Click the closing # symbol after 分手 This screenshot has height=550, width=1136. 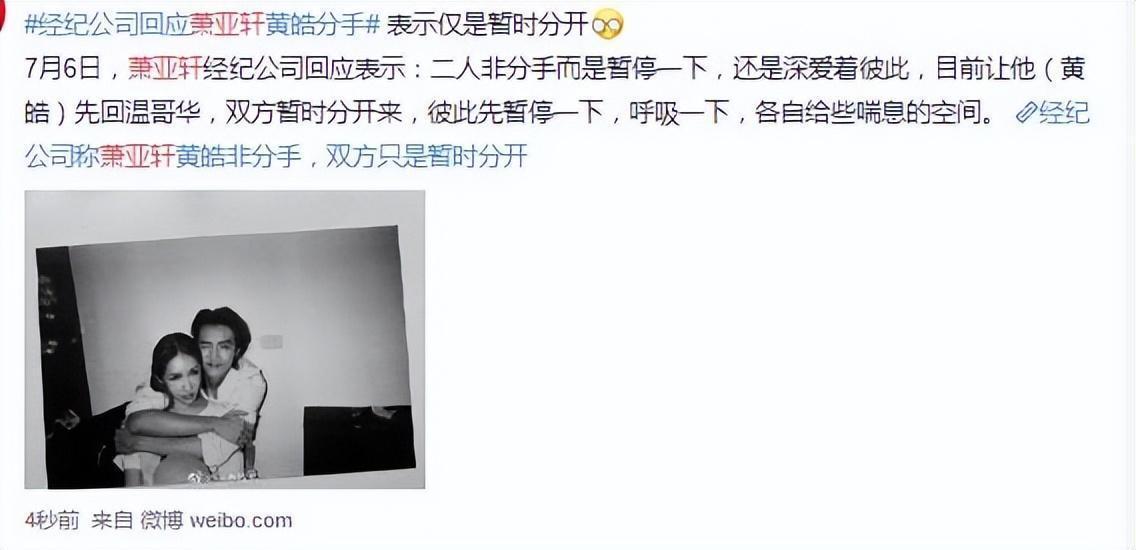(x=372, y=26)
